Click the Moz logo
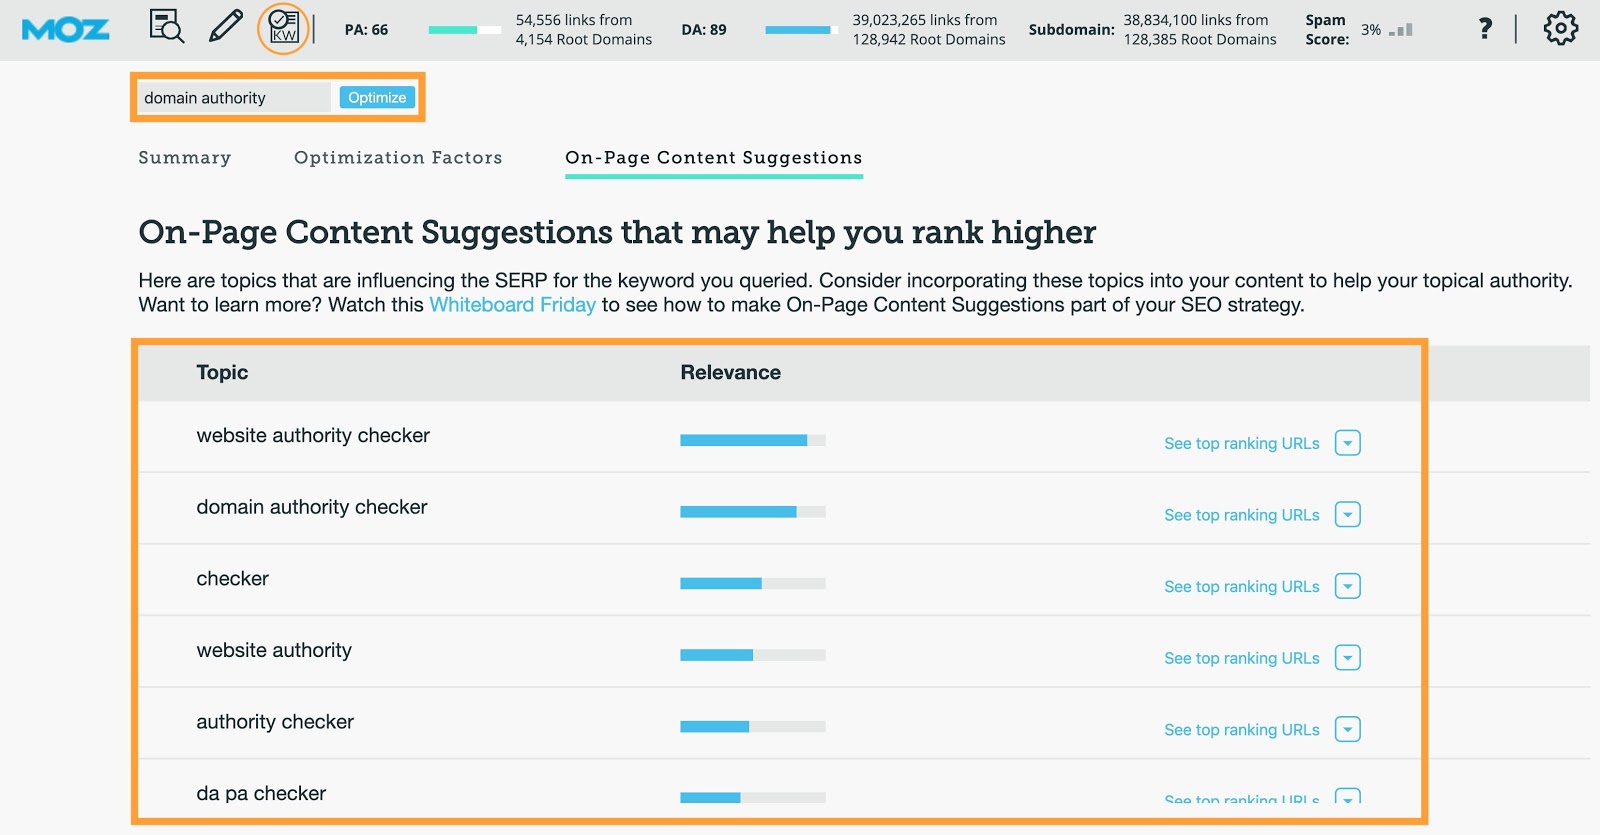This screenshot has width=1600, height=835. [65, 30]
